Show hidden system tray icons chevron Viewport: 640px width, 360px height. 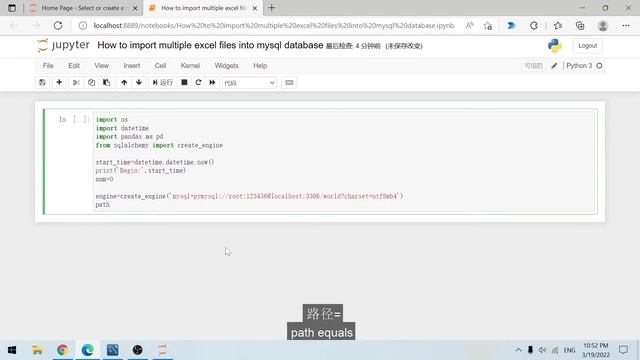coord(518,350)
